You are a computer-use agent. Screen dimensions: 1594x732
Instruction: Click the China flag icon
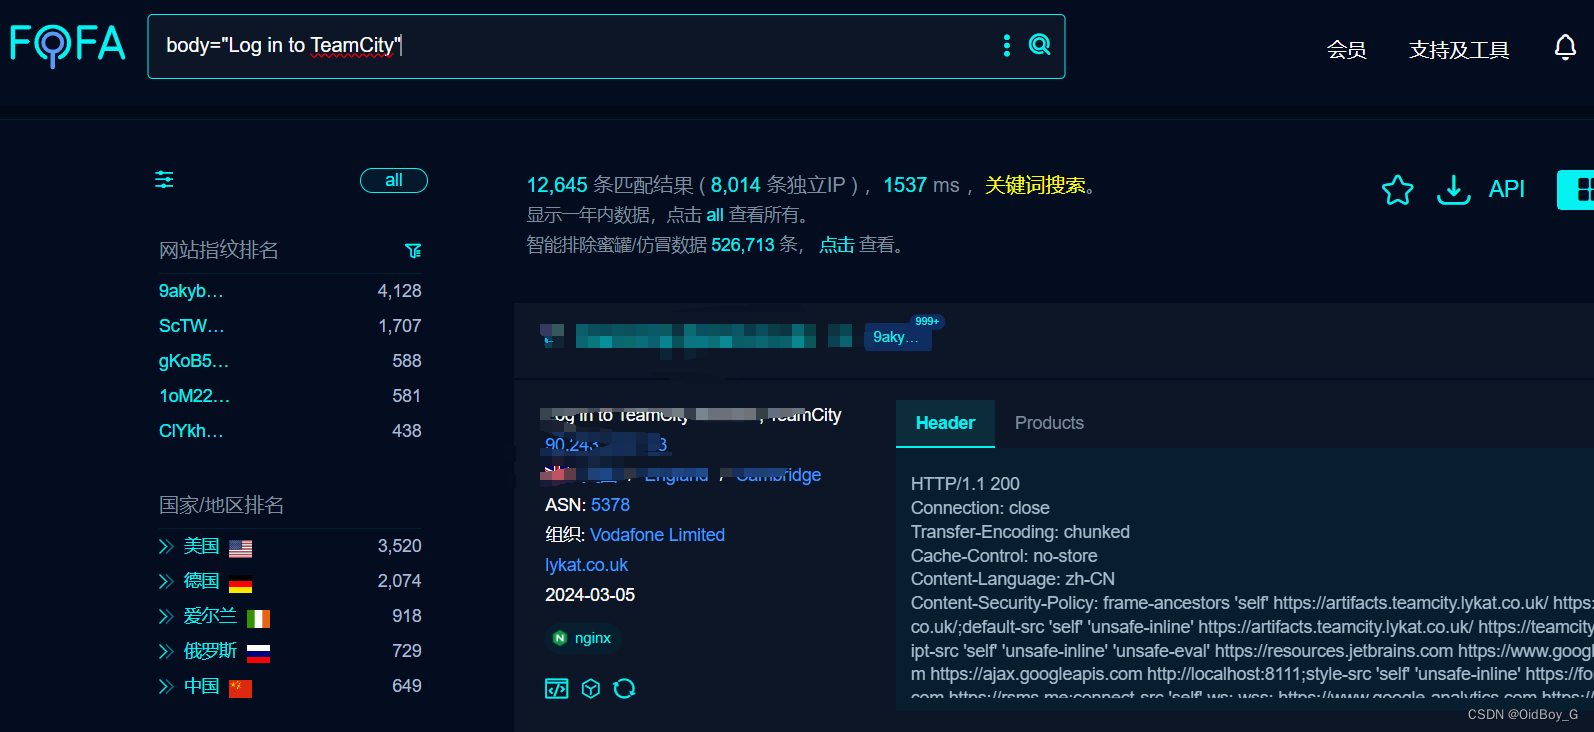tap(240, 688)
